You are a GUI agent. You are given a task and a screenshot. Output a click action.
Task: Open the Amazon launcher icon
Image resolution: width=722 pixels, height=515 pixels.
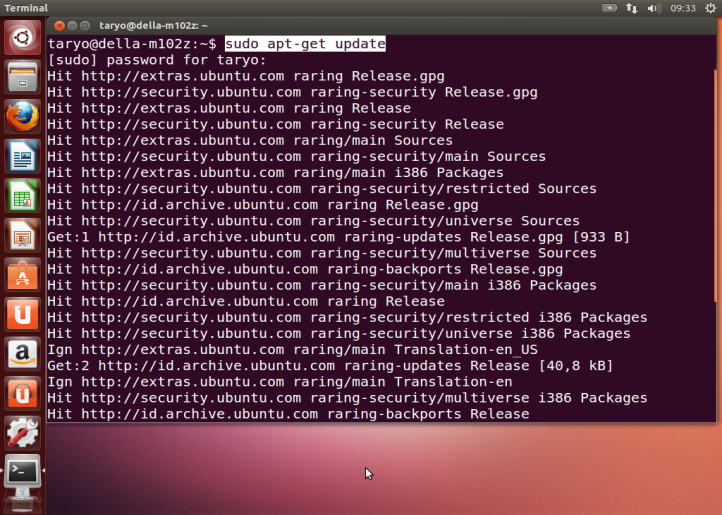coord(22,355)
